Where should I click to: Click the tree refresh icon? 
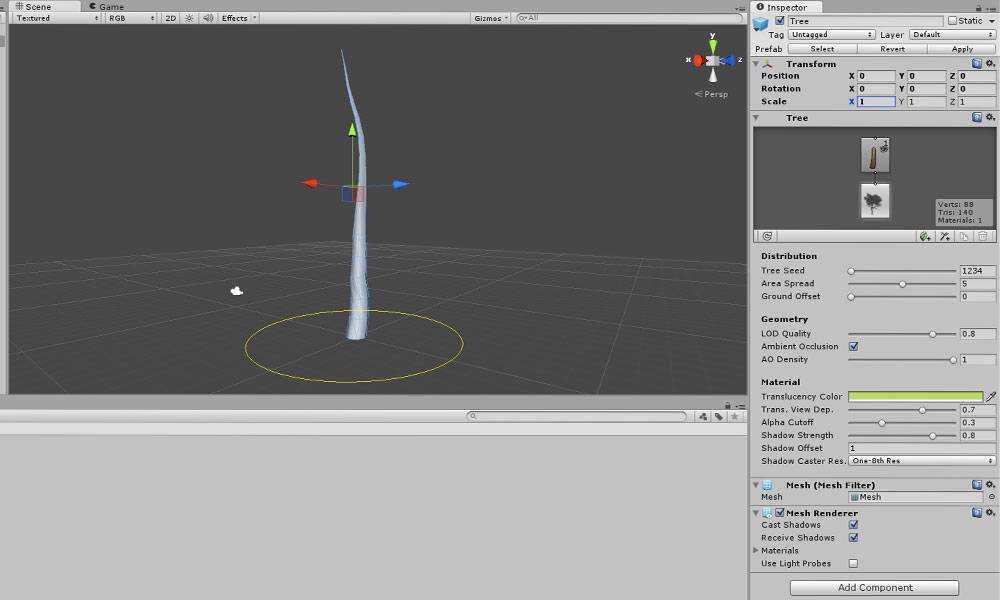coord(767,236)
